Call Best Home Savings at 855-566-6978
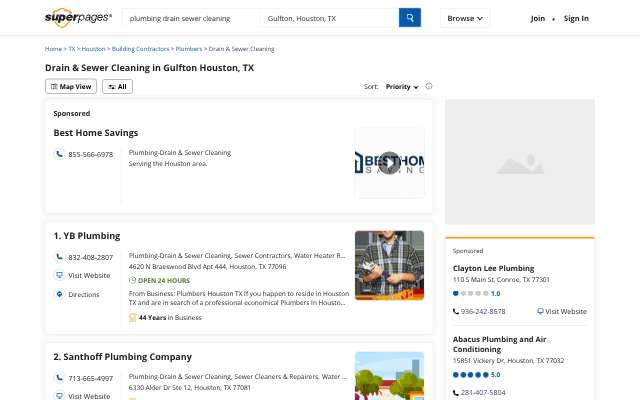 [x=91, y=154]
